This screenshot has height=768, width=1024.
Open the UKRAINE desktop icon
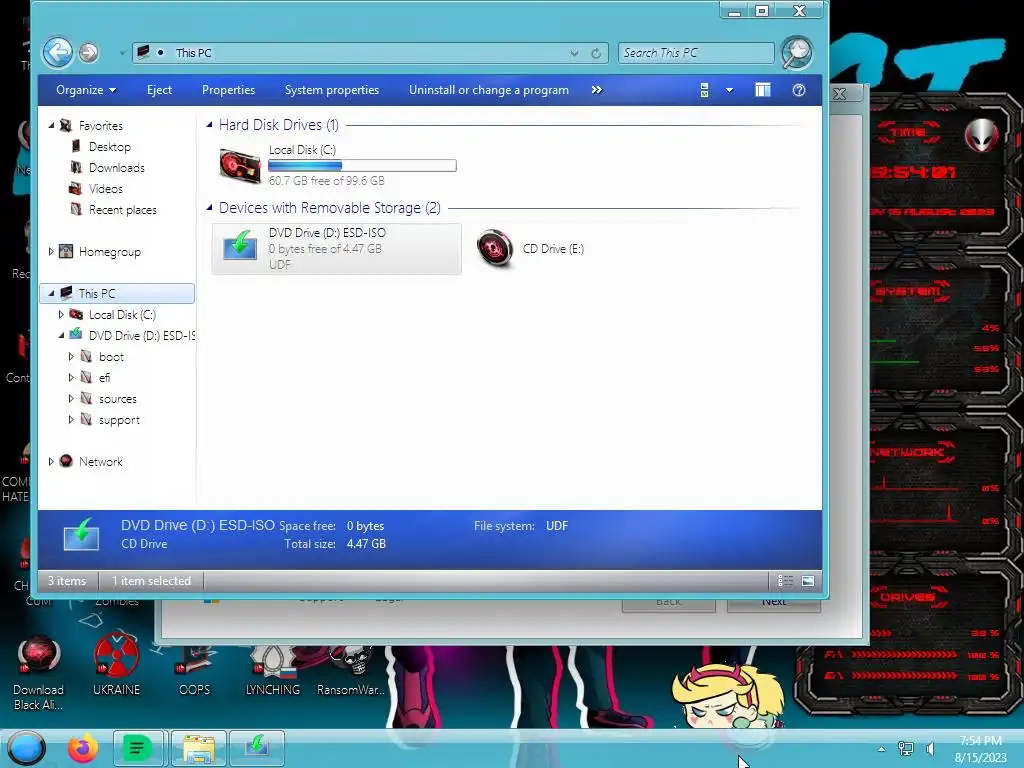coord(116,665)
